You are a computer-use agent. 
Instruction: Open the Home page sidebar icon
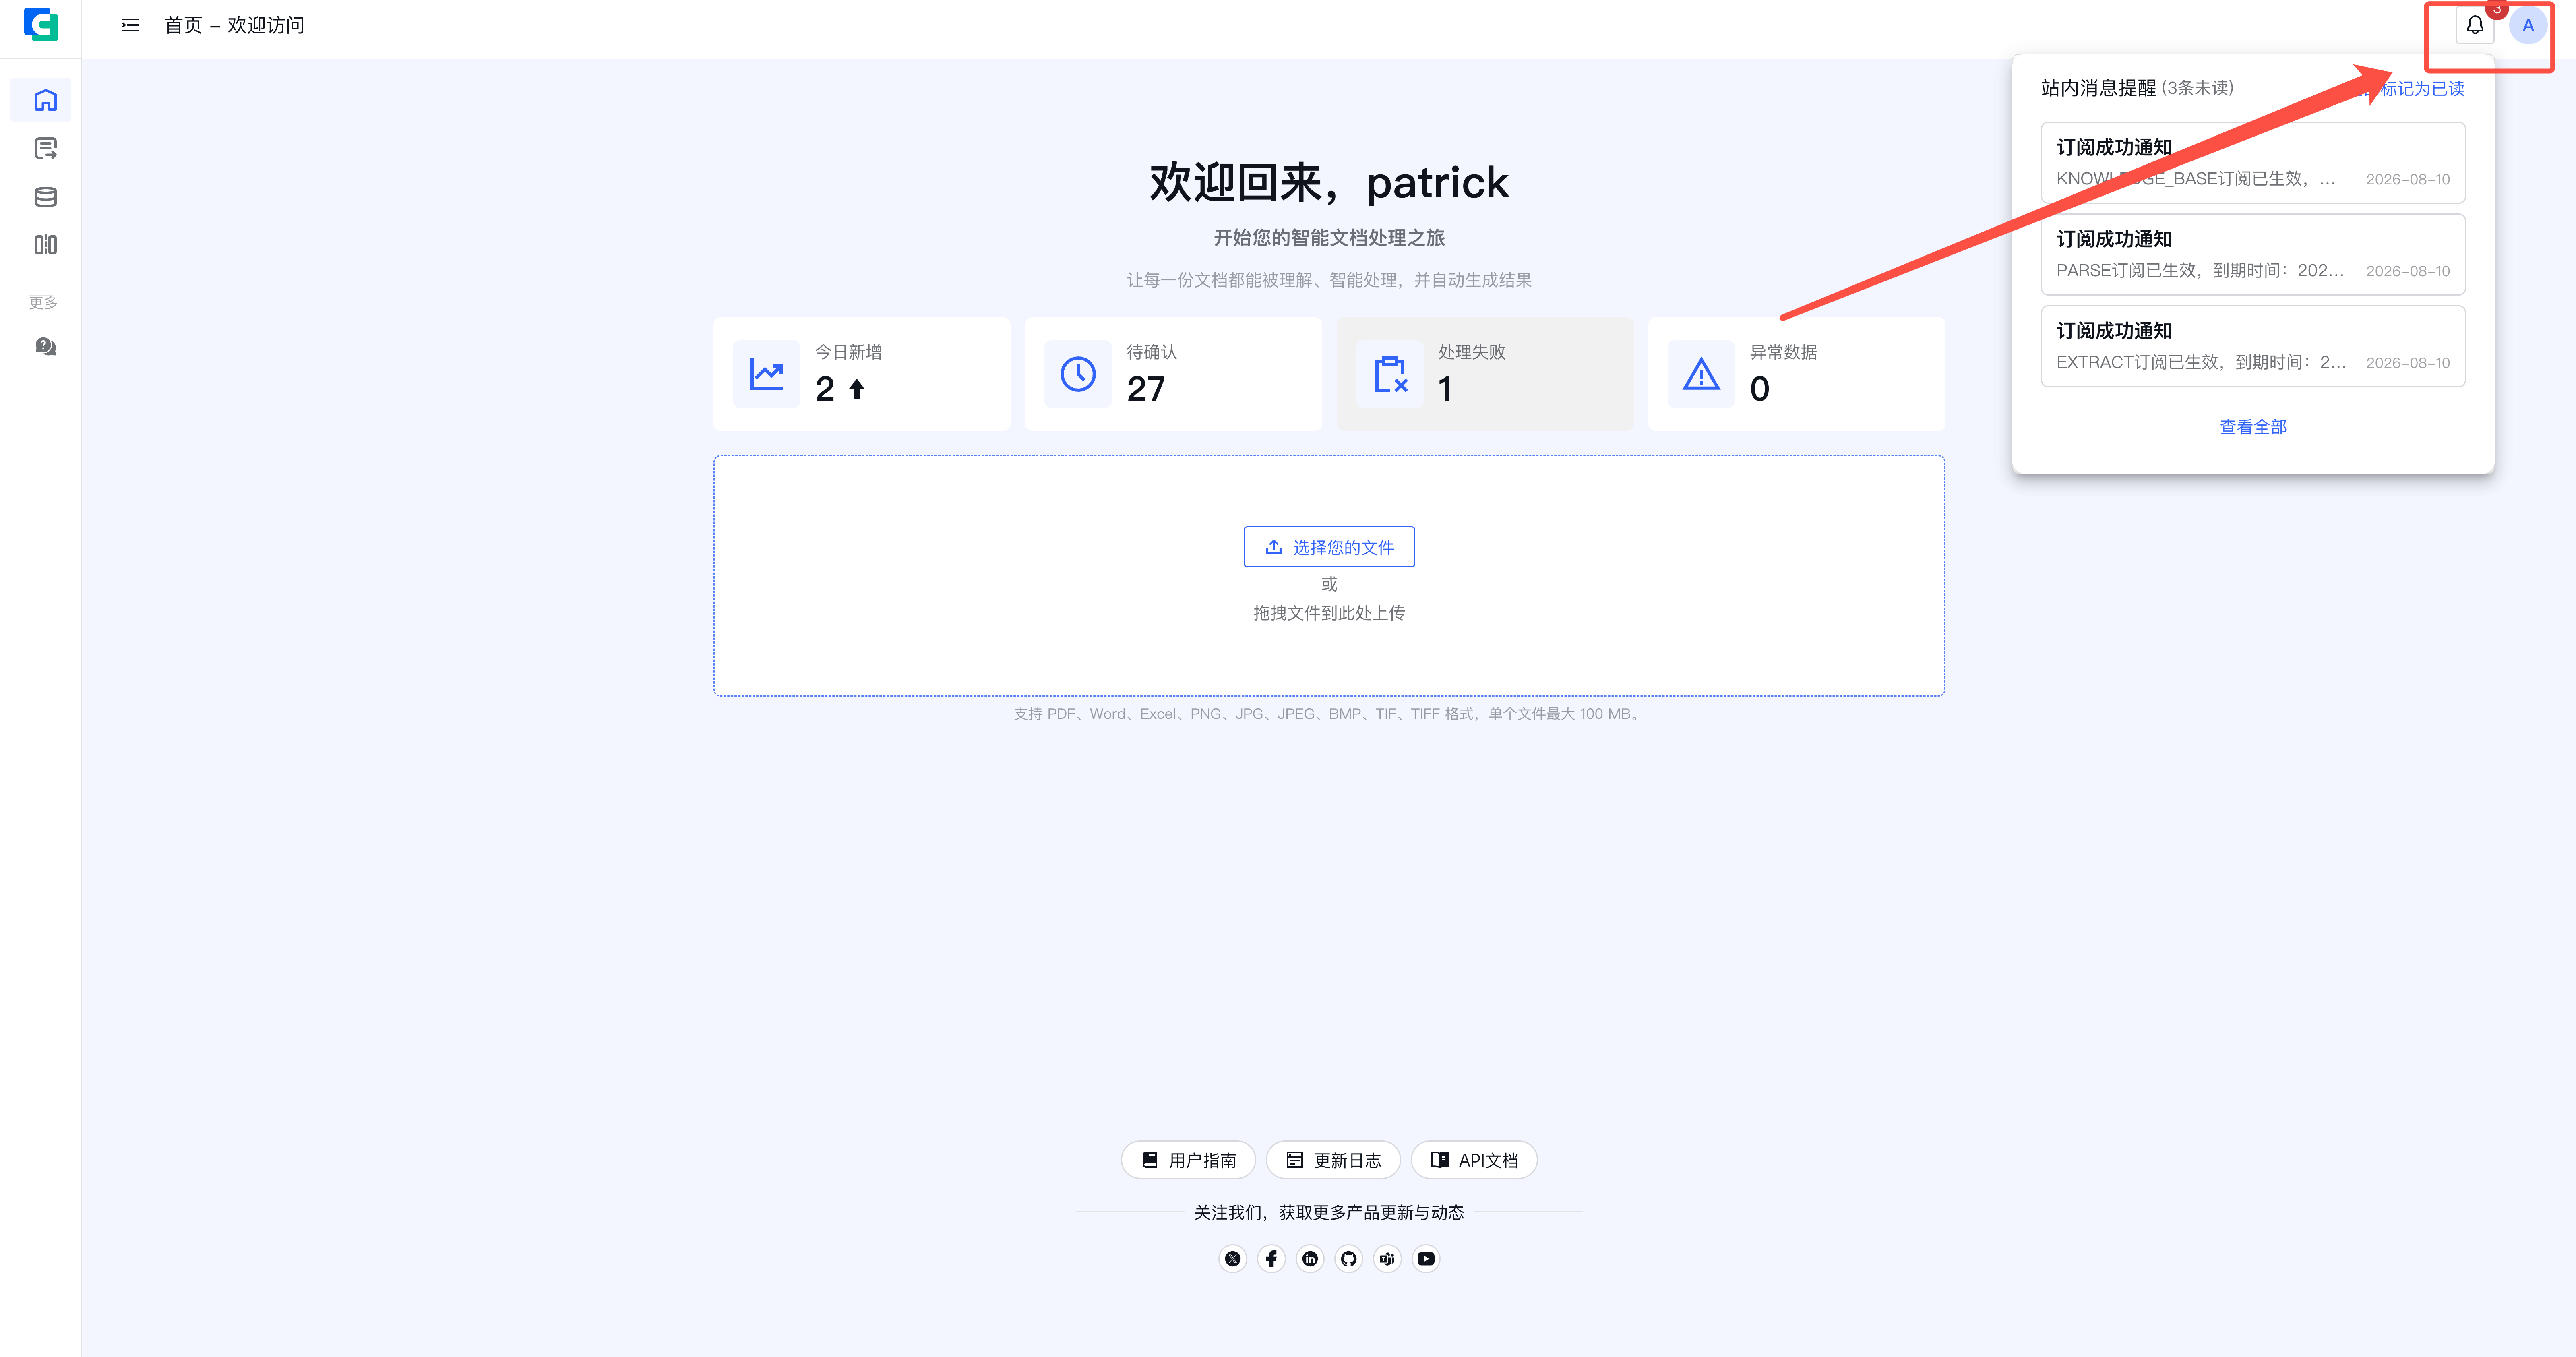pyautogui.click(x=45, y=100)
